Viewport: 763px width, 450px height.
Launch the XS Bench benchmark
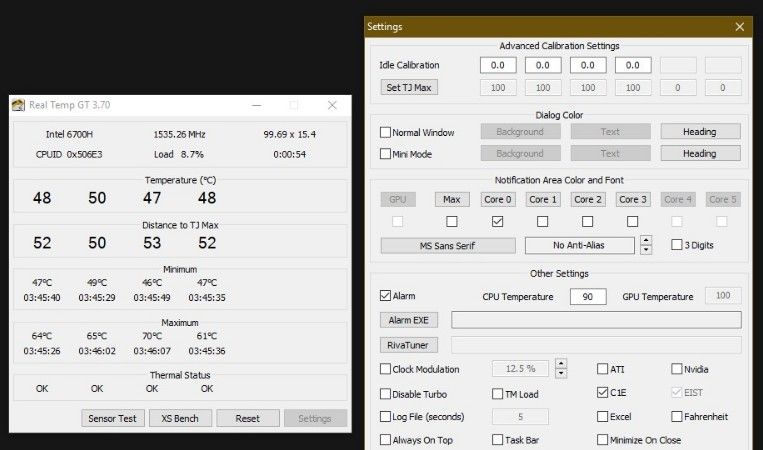[180, 418]
